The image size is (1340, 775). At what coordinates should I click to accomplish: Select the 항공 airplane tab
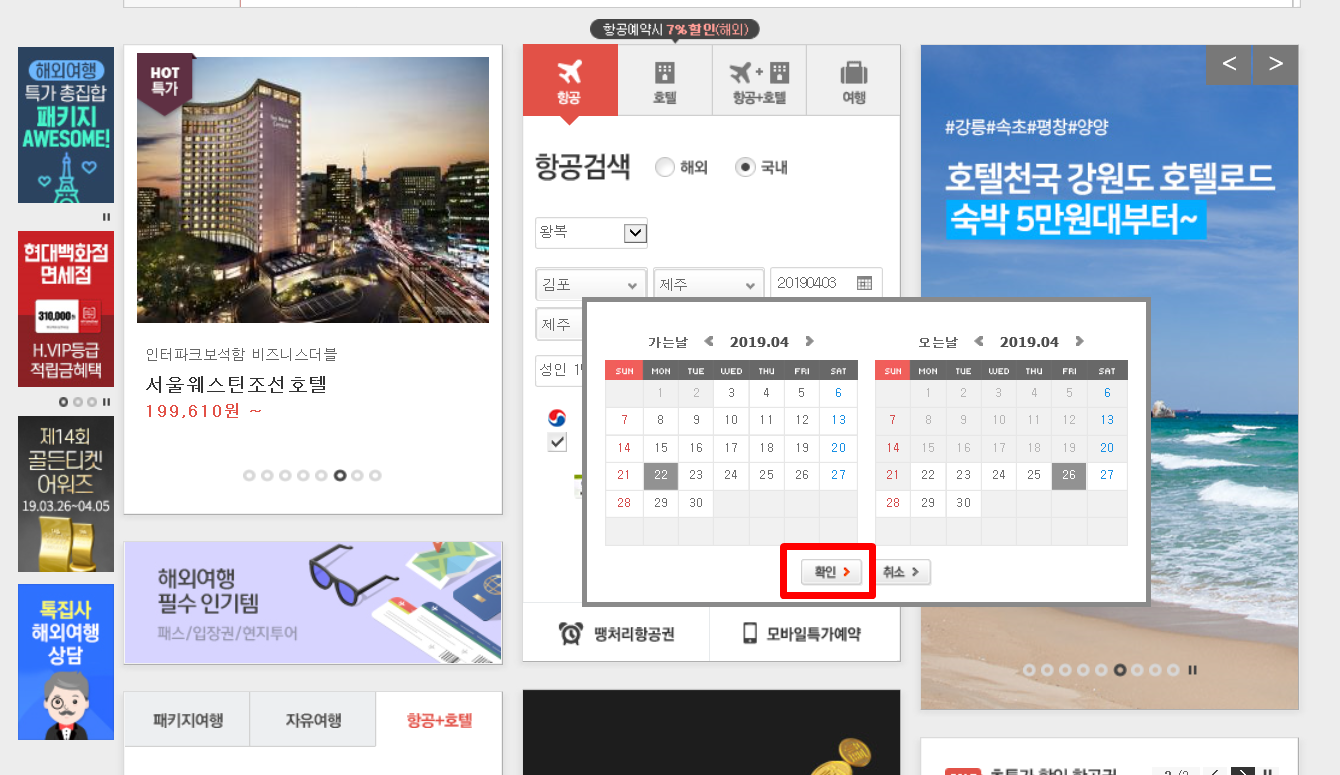pos(570,80)
